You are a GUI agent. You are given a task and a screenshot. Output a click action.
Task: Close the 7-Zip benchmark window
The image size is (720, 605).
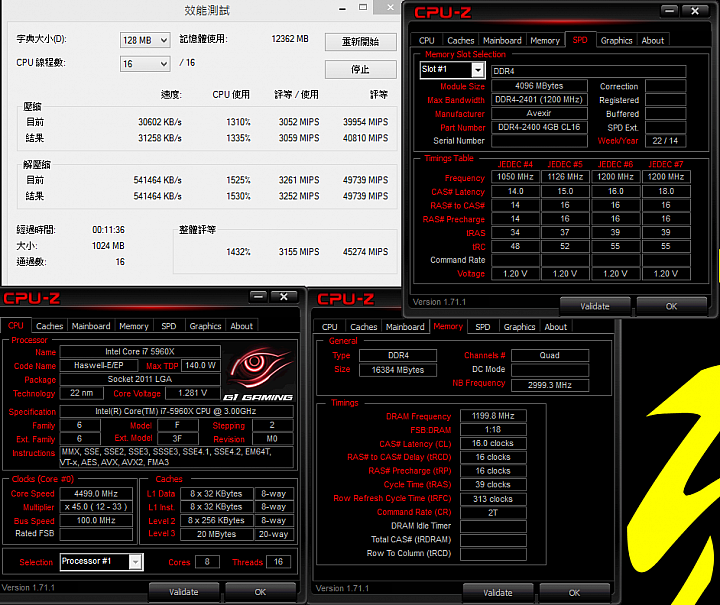(390, 7)
